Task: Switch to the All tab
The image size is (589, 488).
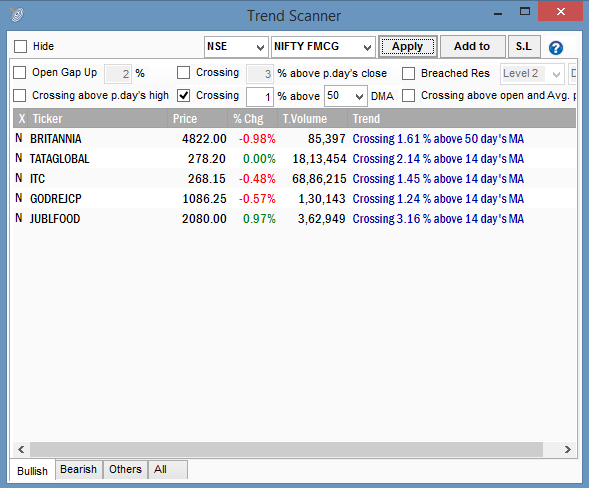Action: pos(168,469)
